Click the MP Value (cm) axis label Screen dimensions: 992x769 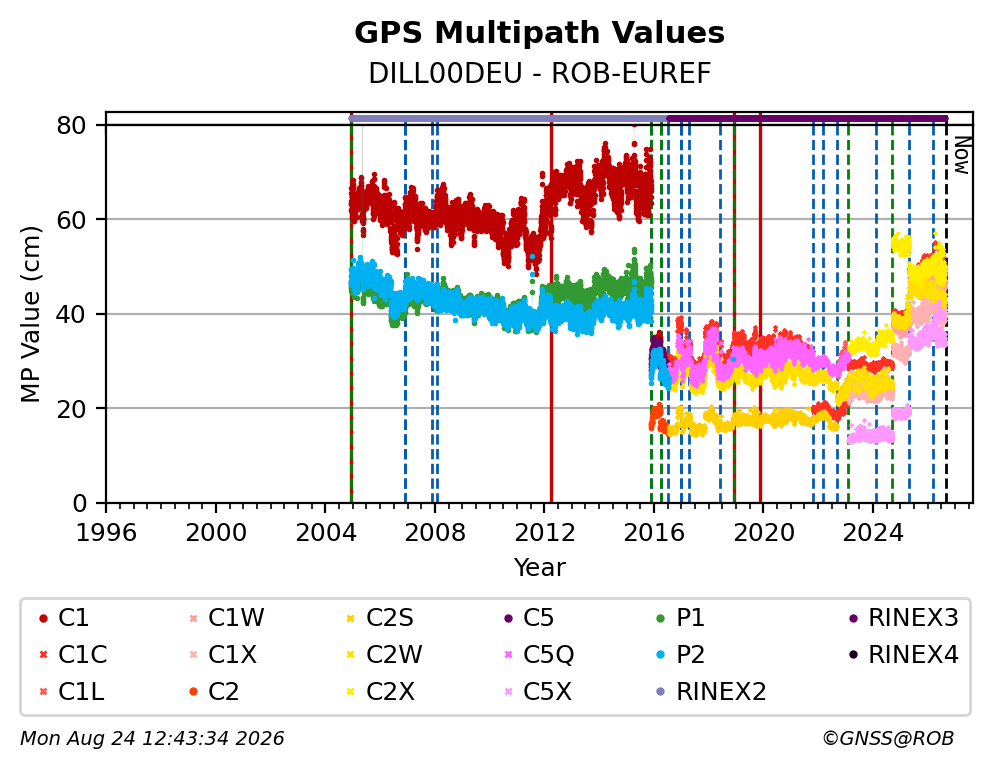point(30,314)
